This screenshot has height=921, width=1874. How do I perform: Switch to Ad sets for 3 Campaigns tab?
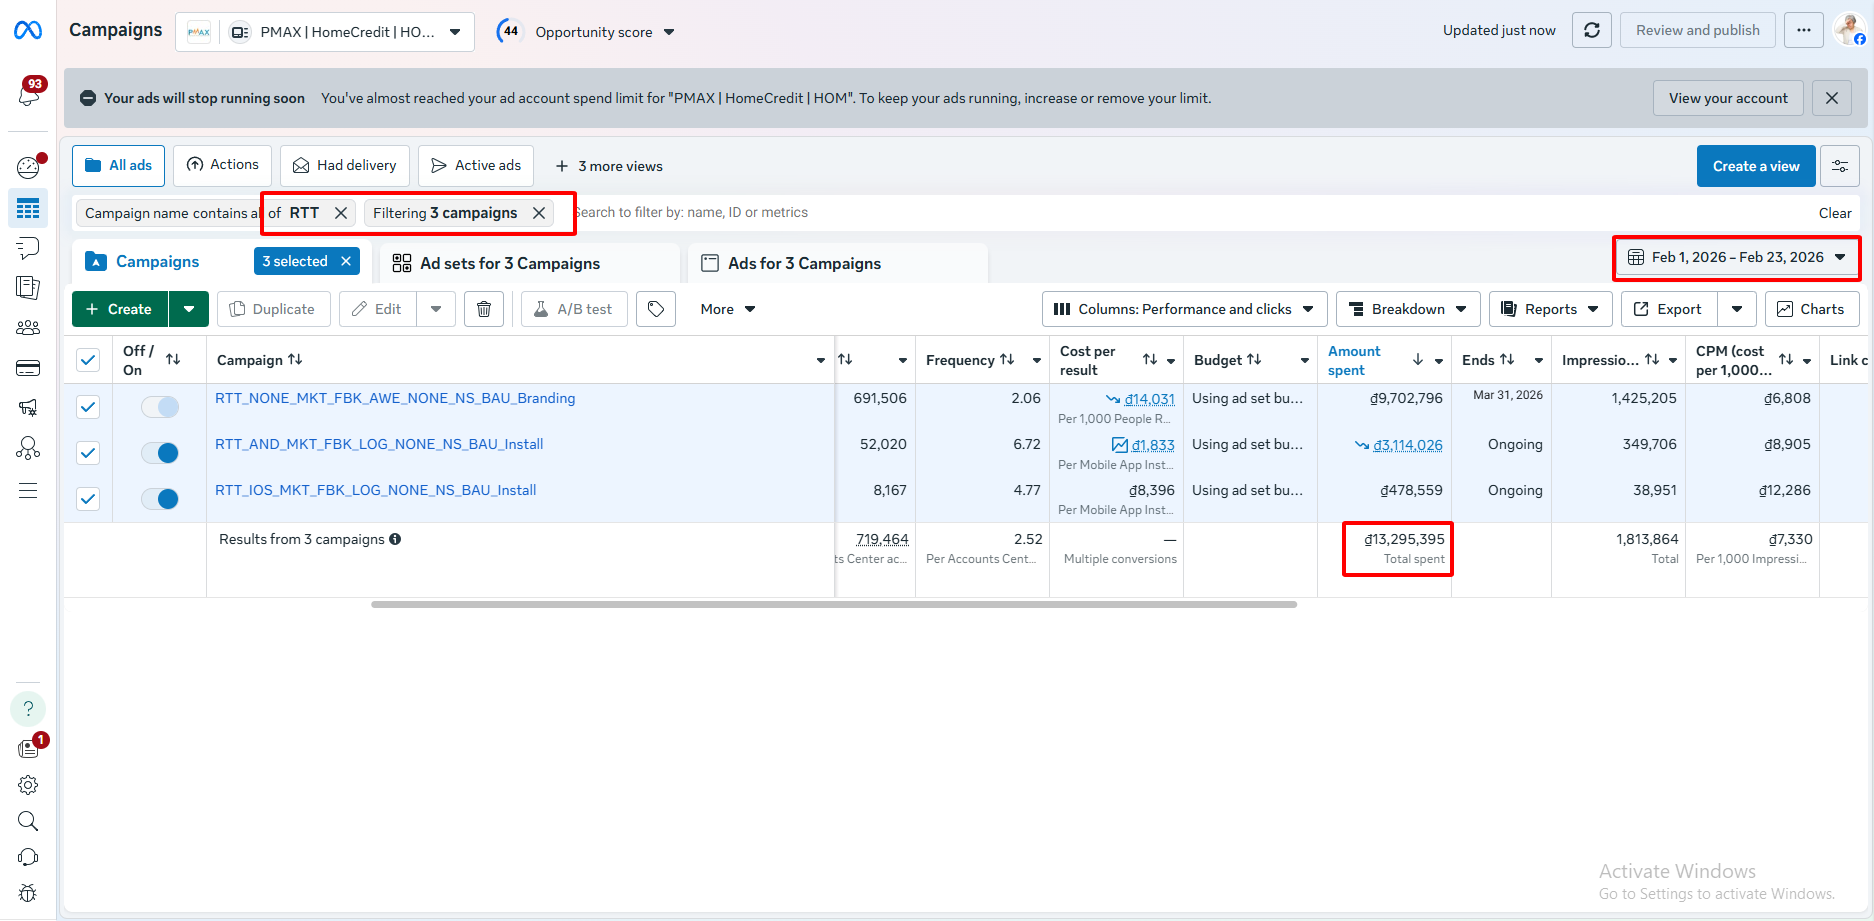tap(510, 263)
